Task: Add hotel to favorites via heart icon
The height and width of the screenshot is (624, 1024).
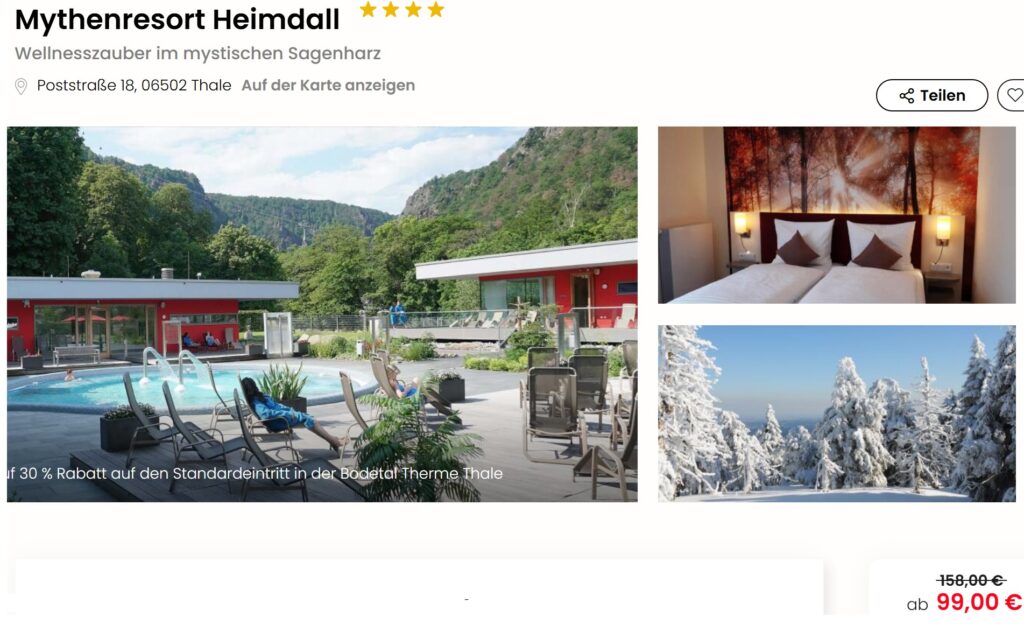Action: (1014, 95)
